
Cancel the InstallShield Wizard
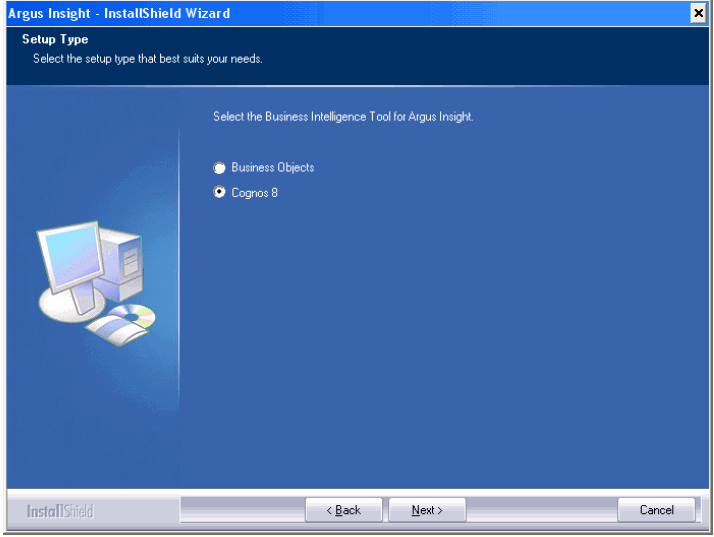pos(656,510)
